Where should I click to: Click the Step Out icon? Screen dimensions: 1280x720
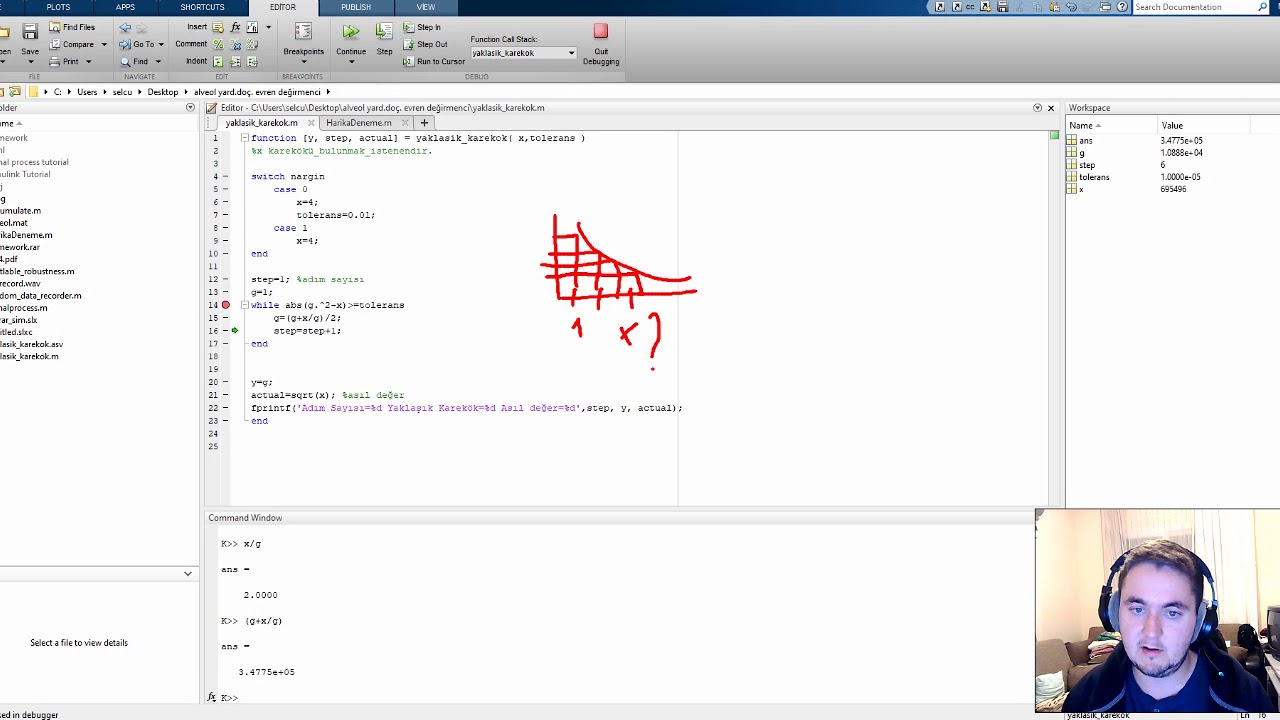[x=409, y=44]
